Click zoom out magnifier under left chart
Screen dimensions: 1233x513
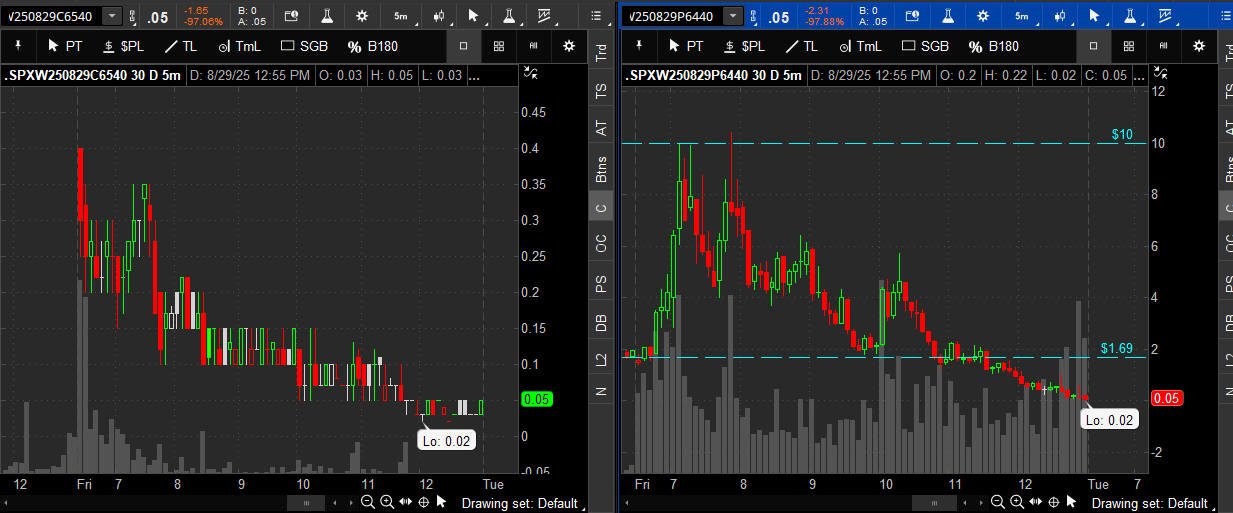point(368,502)
